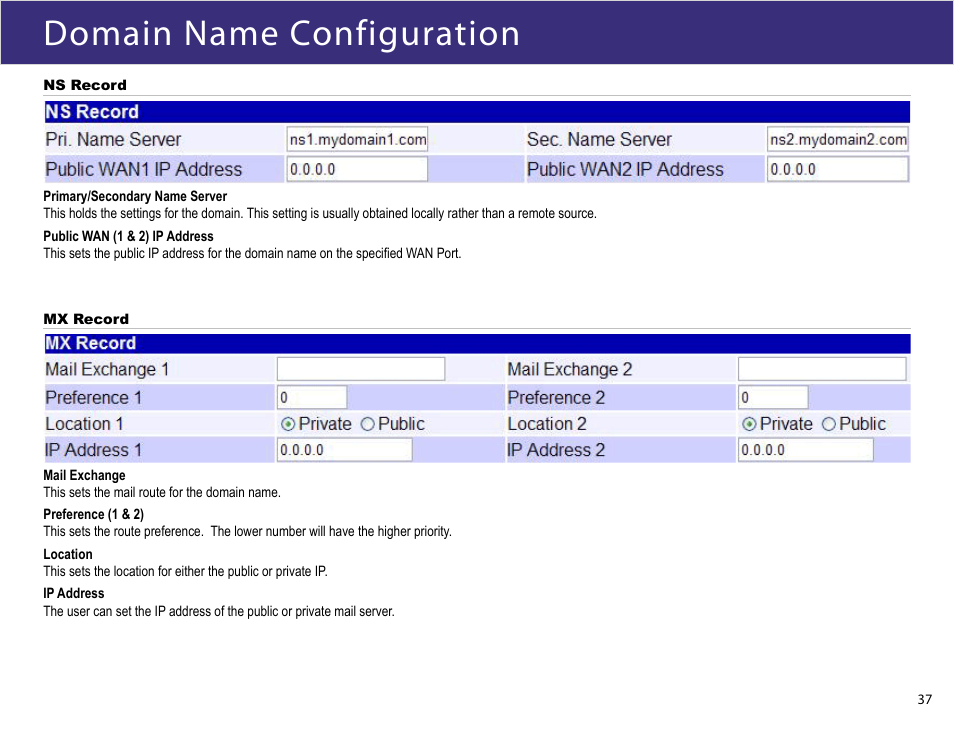The width and height of the screenshot is (954, 738).
Task: Choose Private for Location 1
Action: tap(288, 424)
